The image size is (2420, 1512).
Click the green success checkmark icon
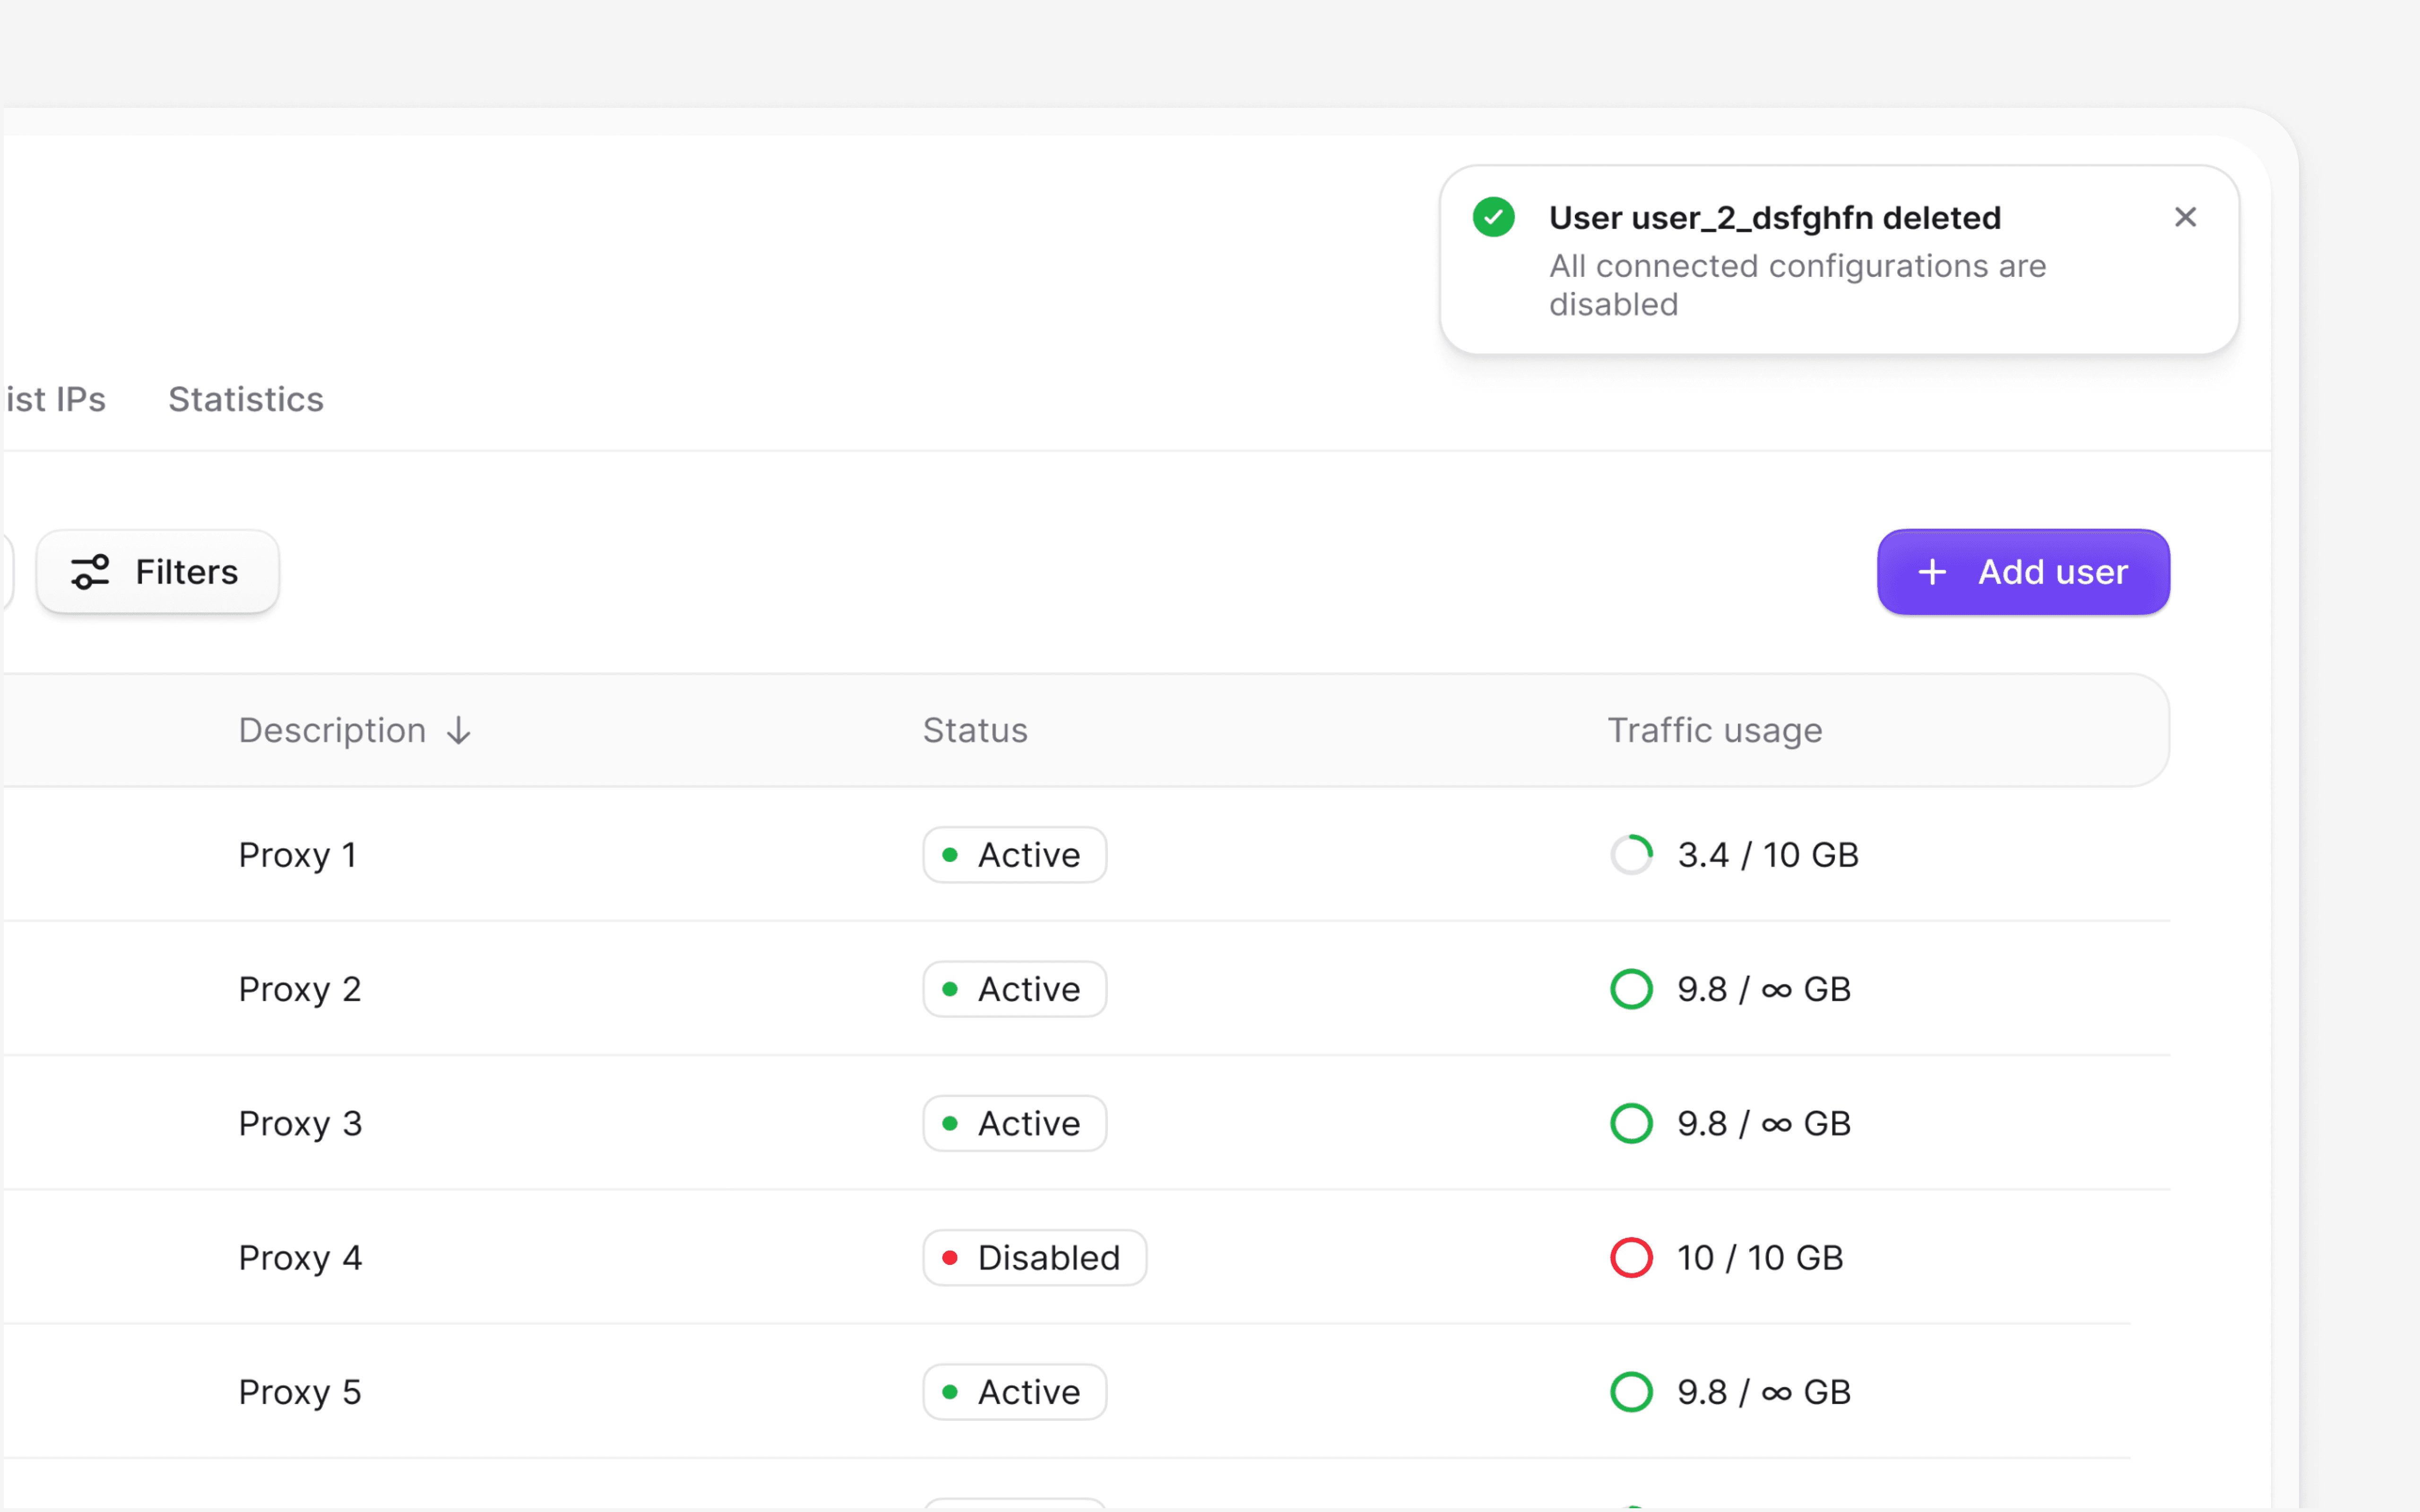(1493, 217)
